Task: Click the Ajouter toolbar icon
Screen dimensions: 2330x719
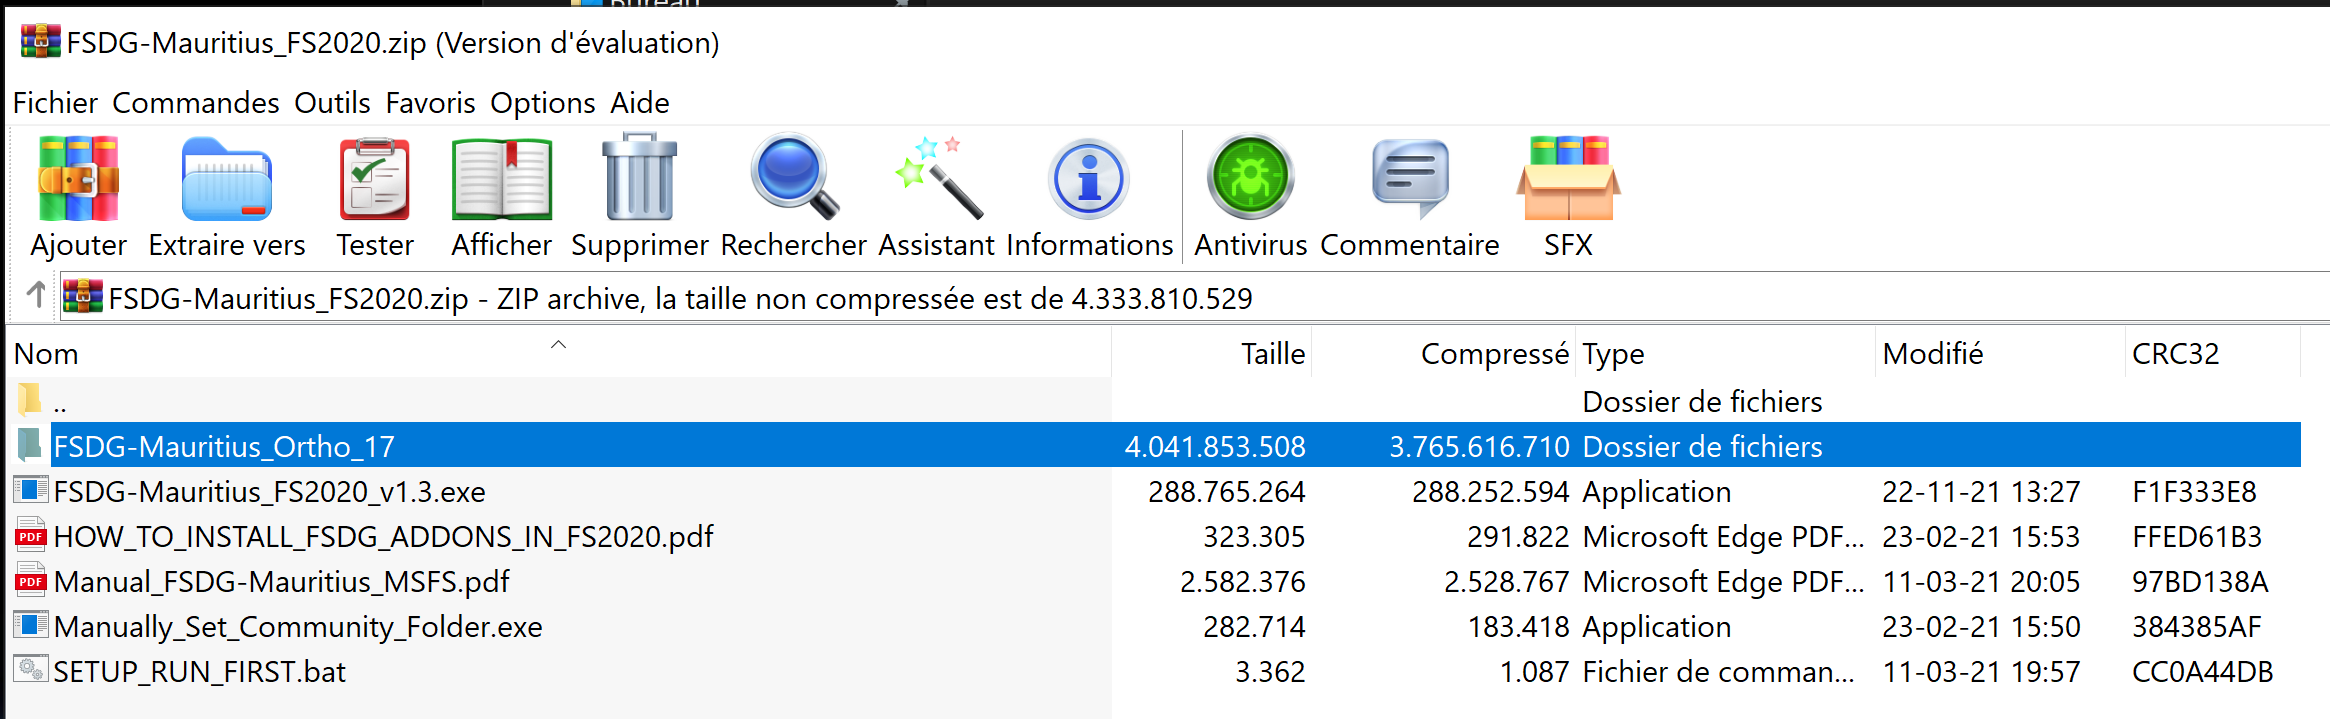Action: click(x=78, y=180)
